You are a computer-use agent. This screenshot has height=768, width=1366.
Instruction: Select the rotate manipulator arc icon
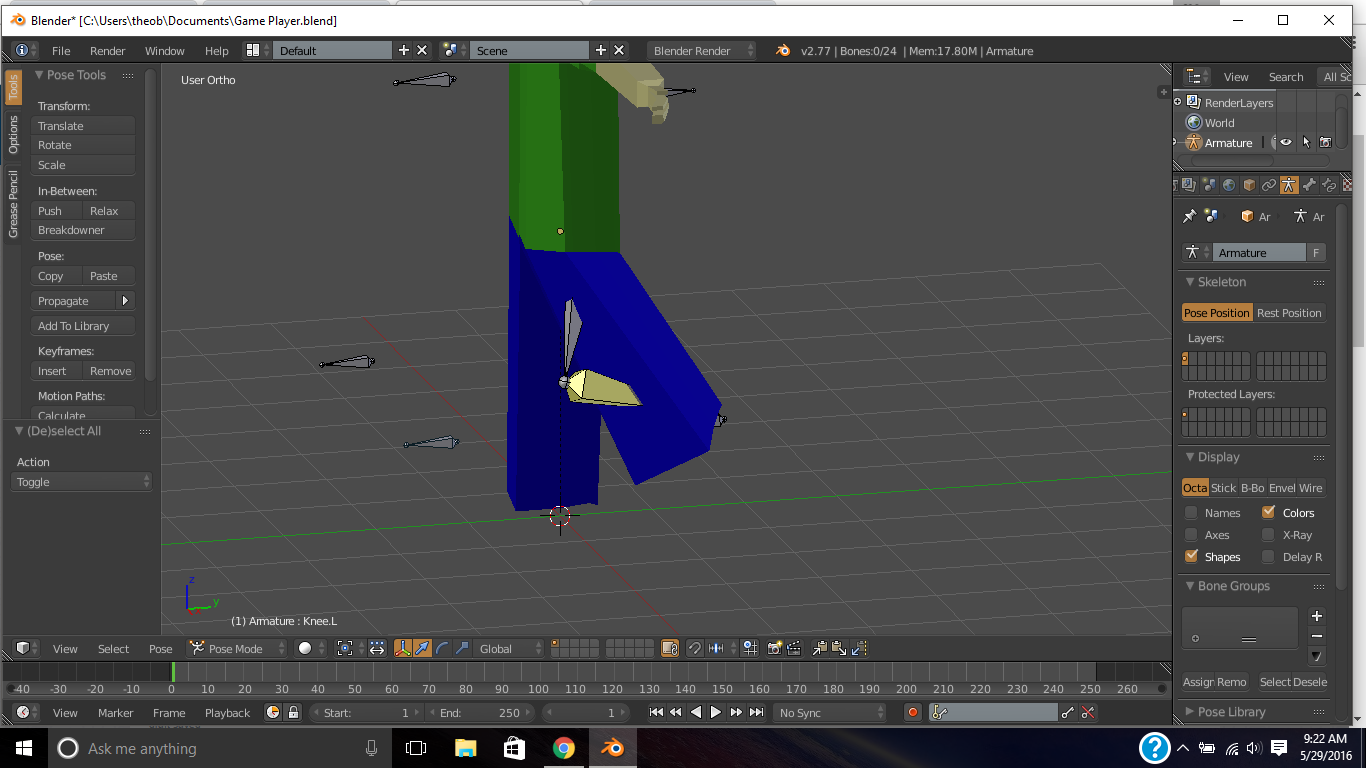point(441,648)
